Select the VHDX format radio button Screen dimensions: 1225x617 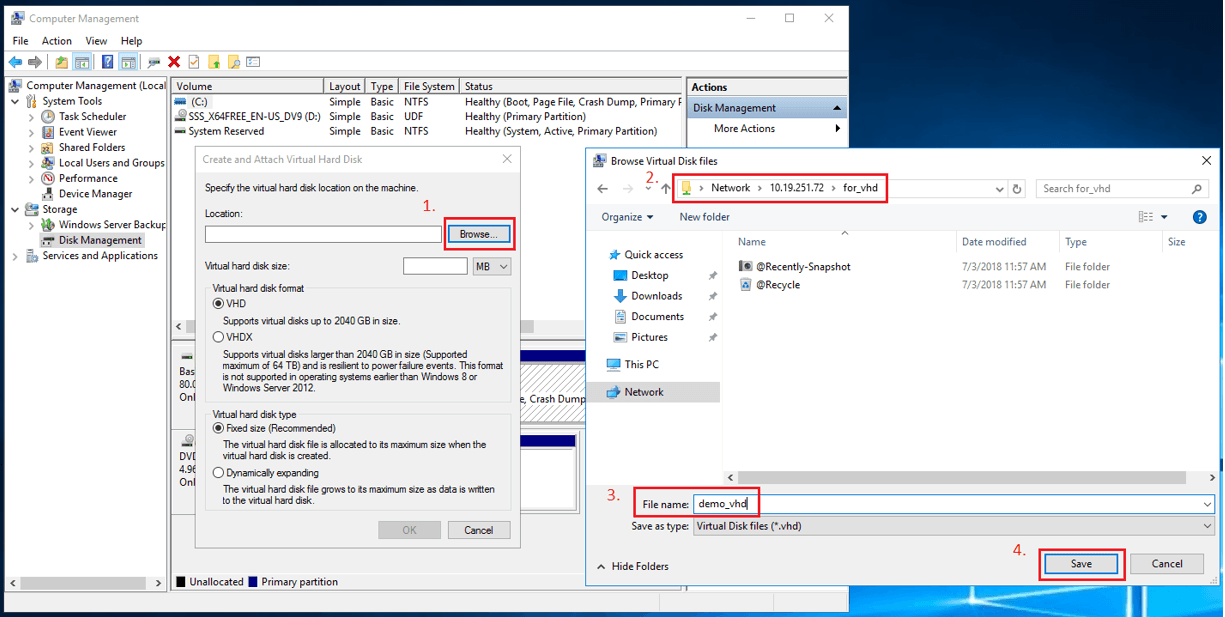(219, 338)
